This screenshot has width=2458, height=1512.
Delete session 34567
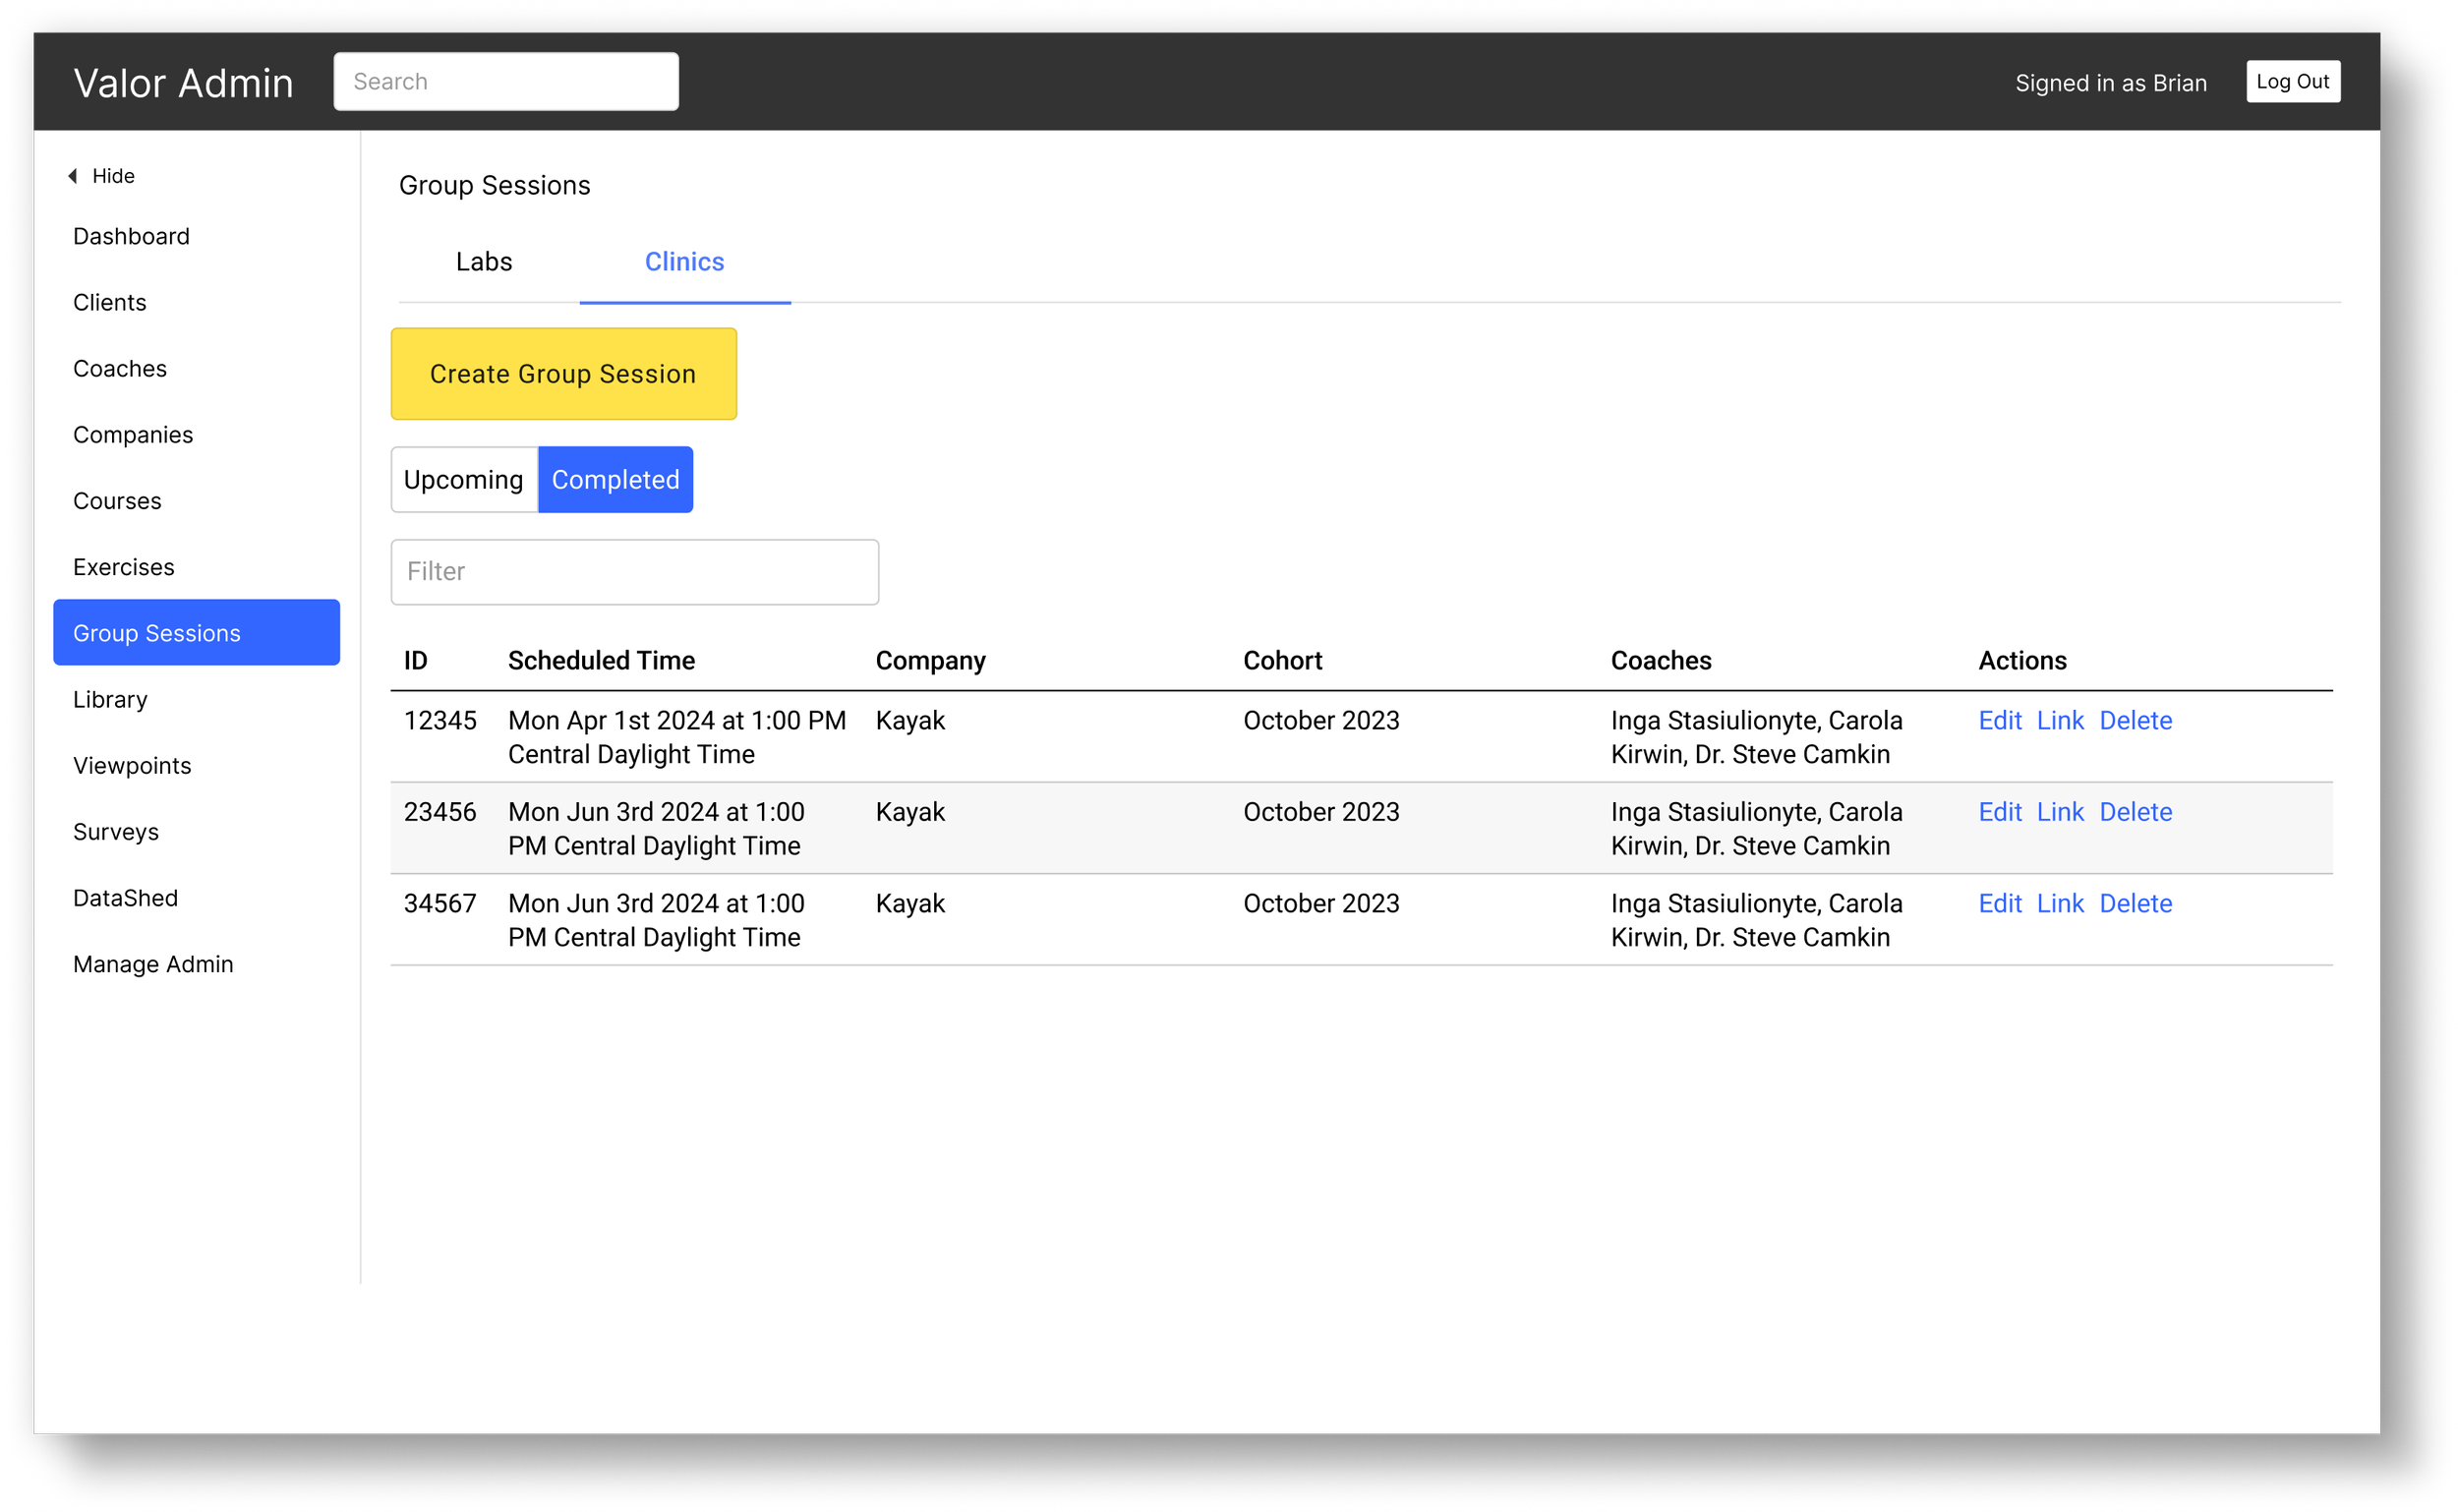(x=2135, y=904)
